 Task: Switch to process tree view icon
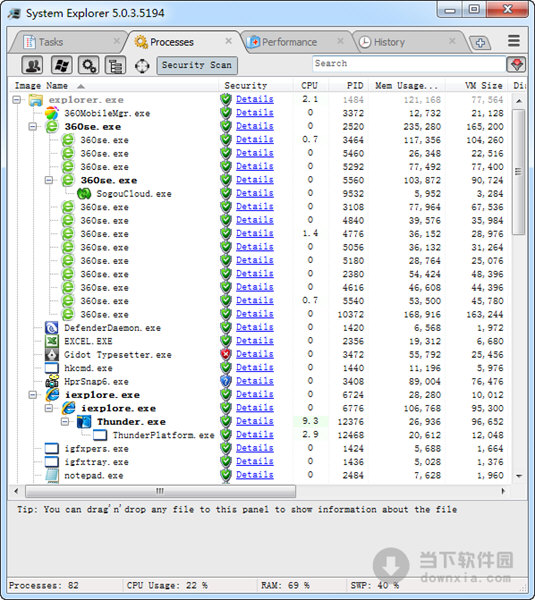[x=115, y=65]
